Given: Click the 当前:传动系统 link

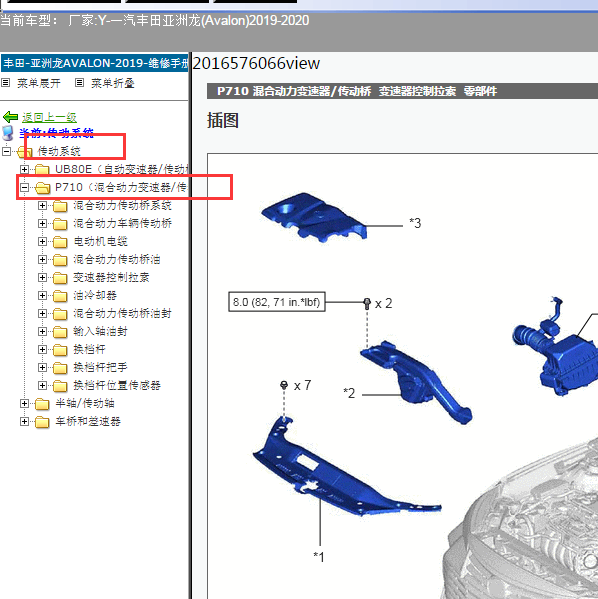Looking at the screenshot, I should pyautogui.click(x=56, y=133).
